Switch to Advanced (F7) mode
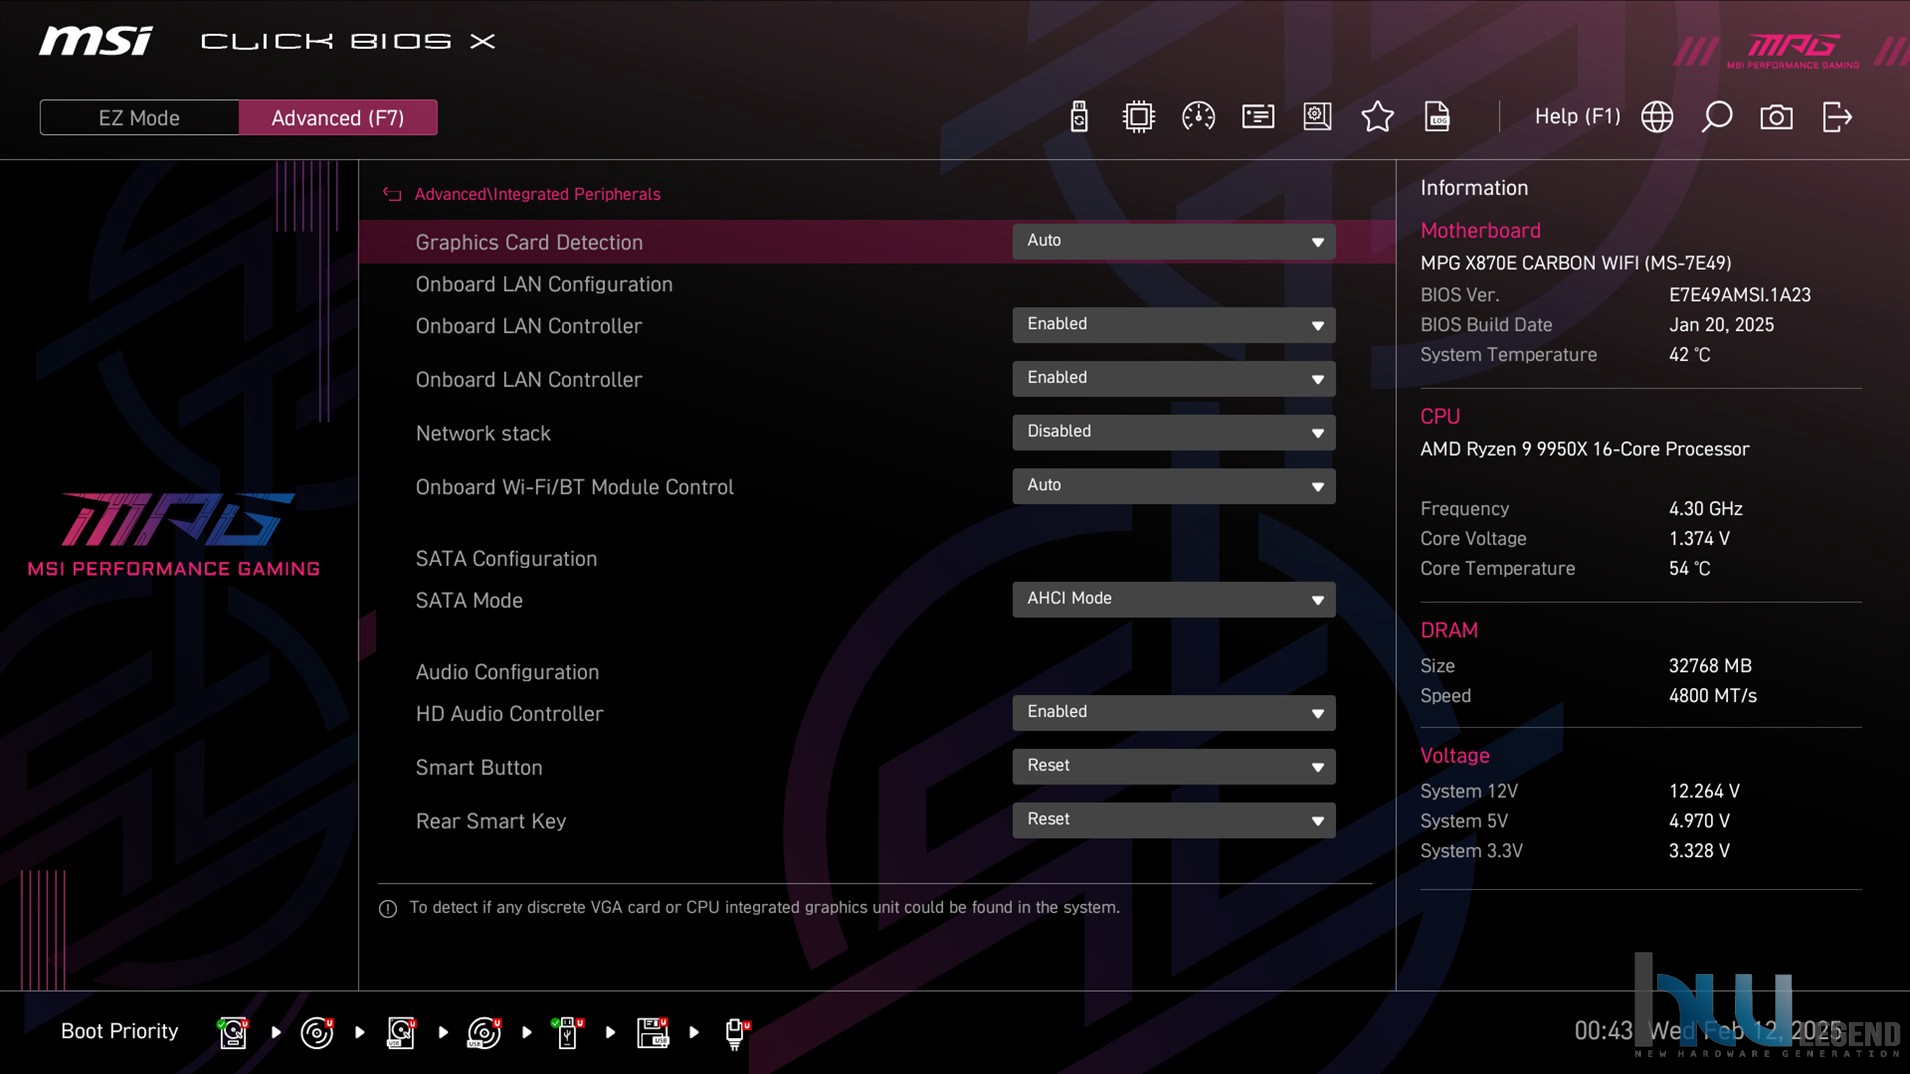Viewport: 1910px width, 1074px height. pyautogui.click(x=338, y=117)
